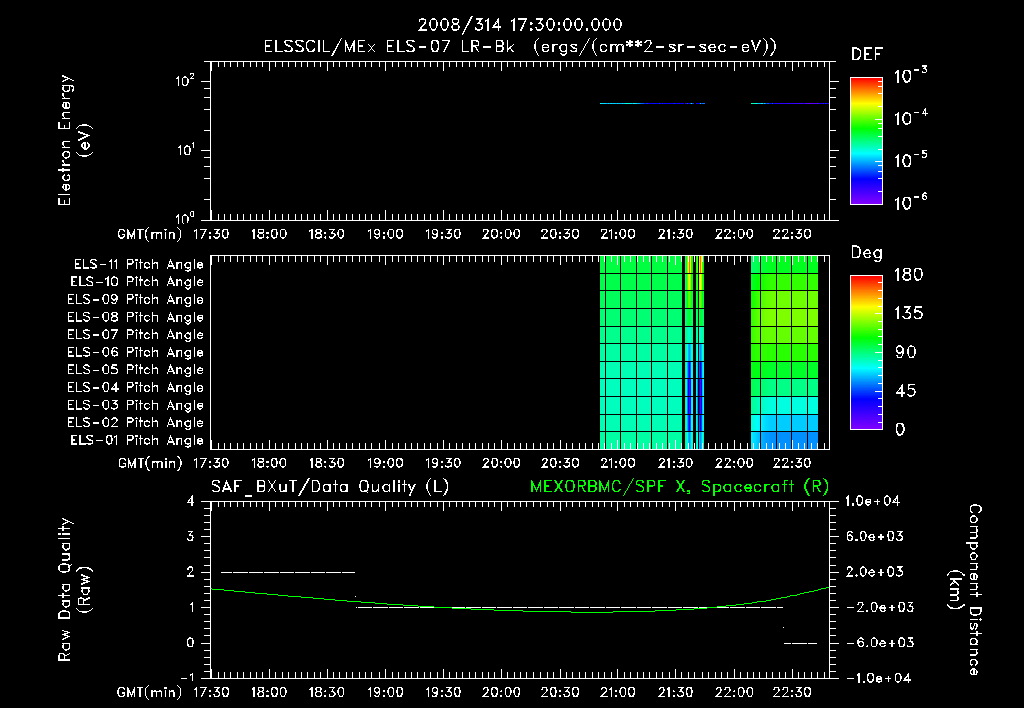1024x708 pixels.
Task: Select the ELS-09 Pitch Angle row label
Action: (x=135, y=300)
